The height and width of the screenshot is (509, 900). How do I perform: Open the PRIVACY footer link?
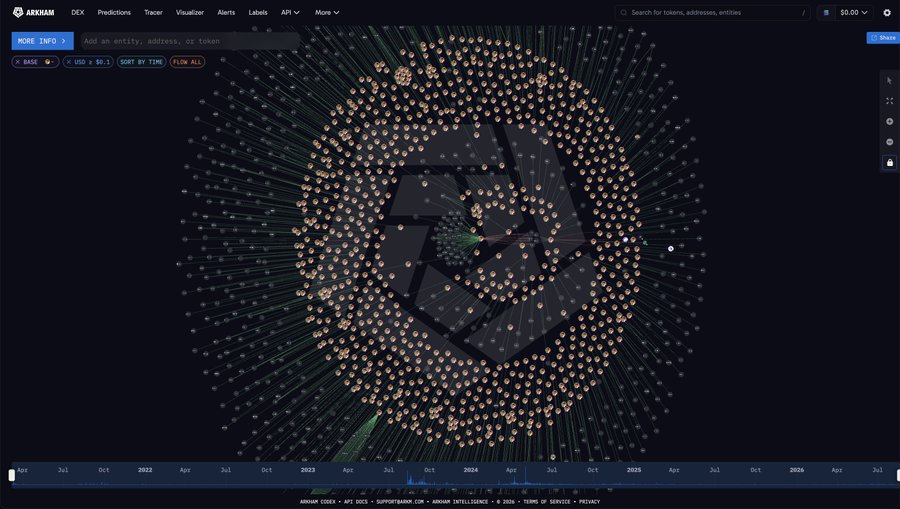pos(589,502)
